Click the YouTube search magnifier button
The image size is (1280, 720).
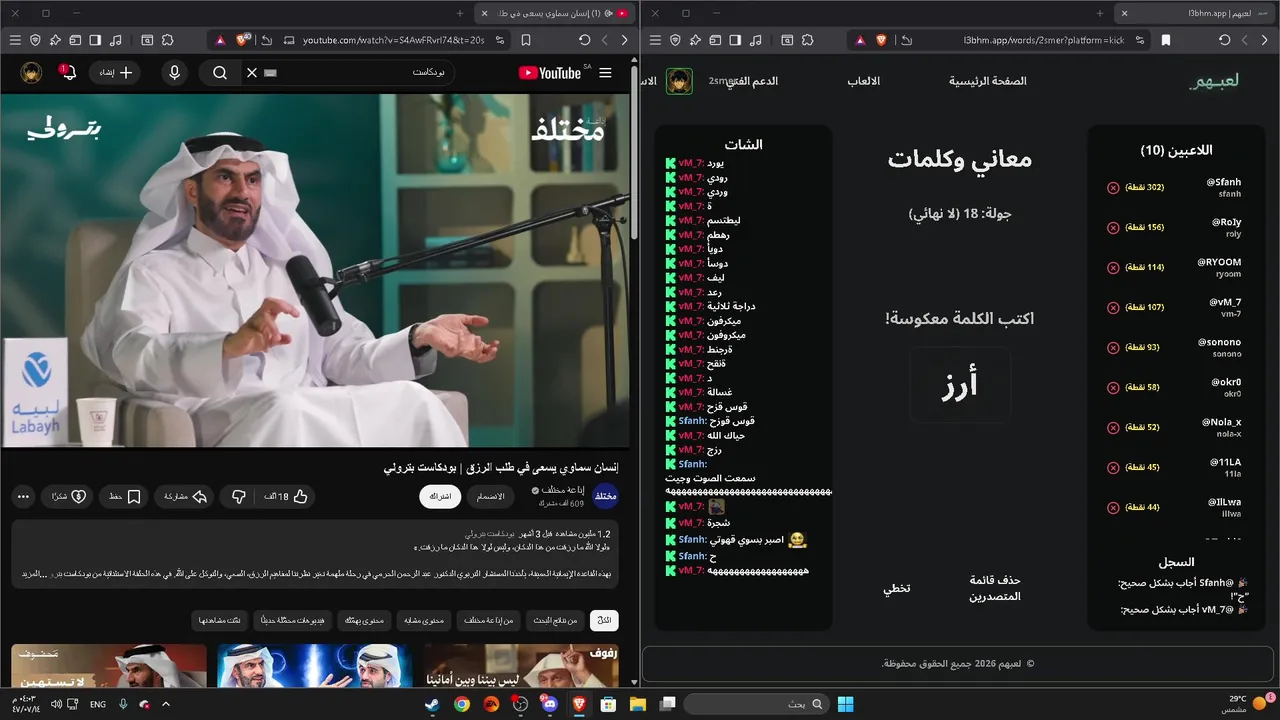tap(220, 73)
